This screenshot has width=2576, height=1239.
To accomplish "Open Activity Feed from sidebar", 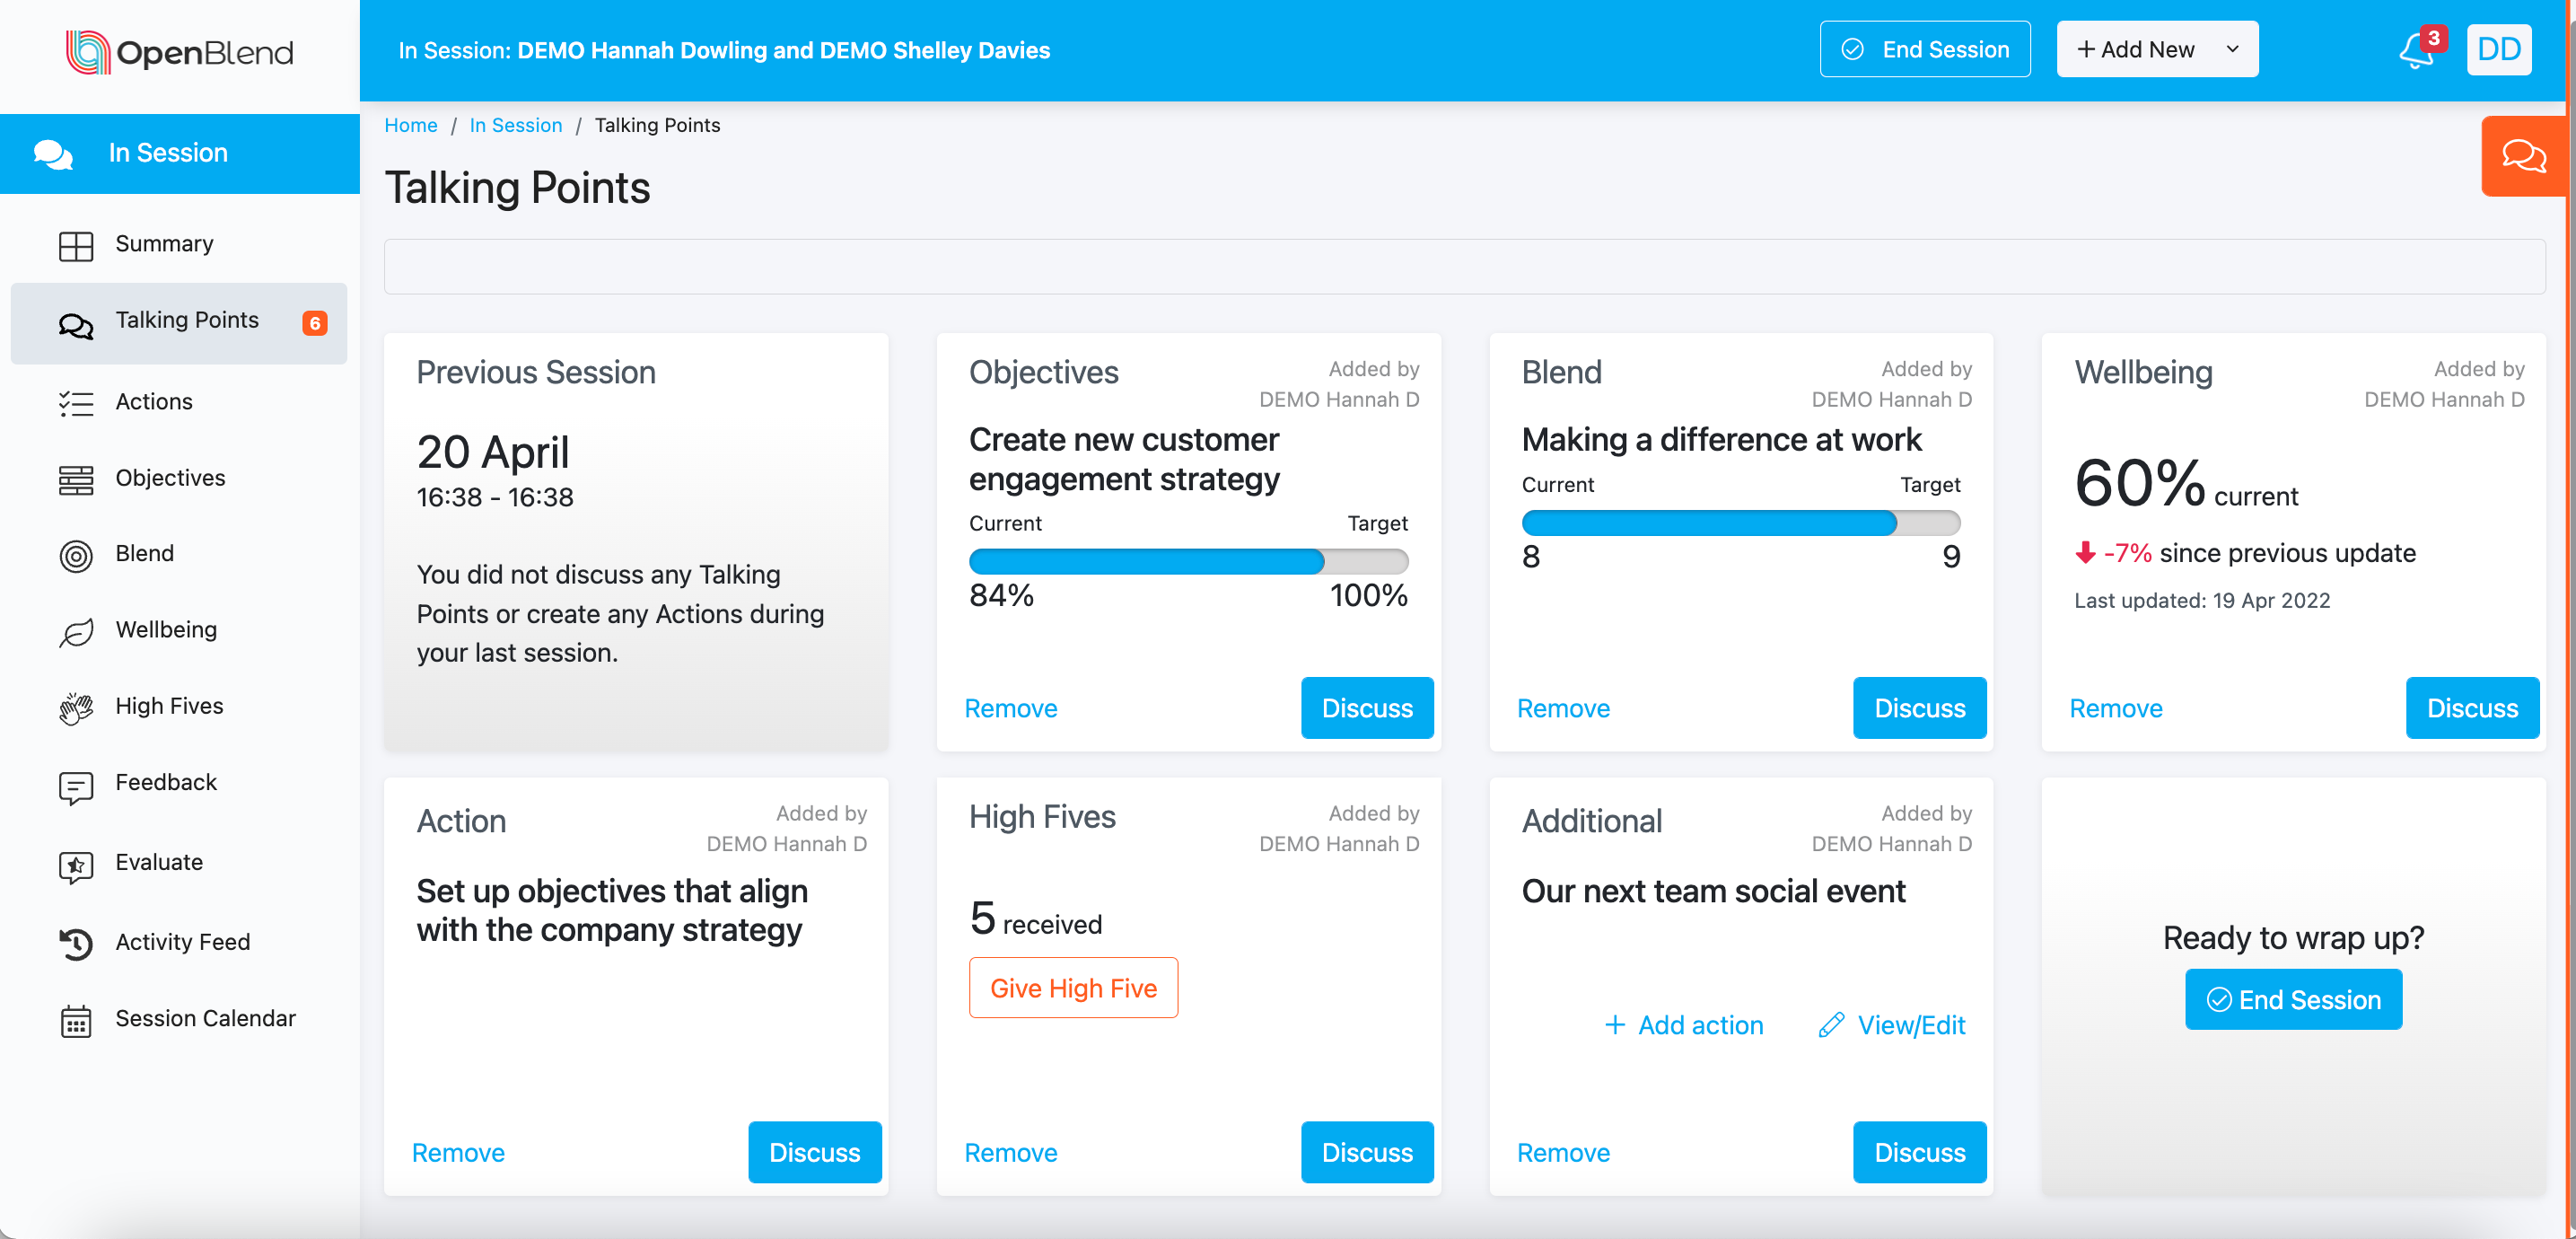I will point(182,942).
